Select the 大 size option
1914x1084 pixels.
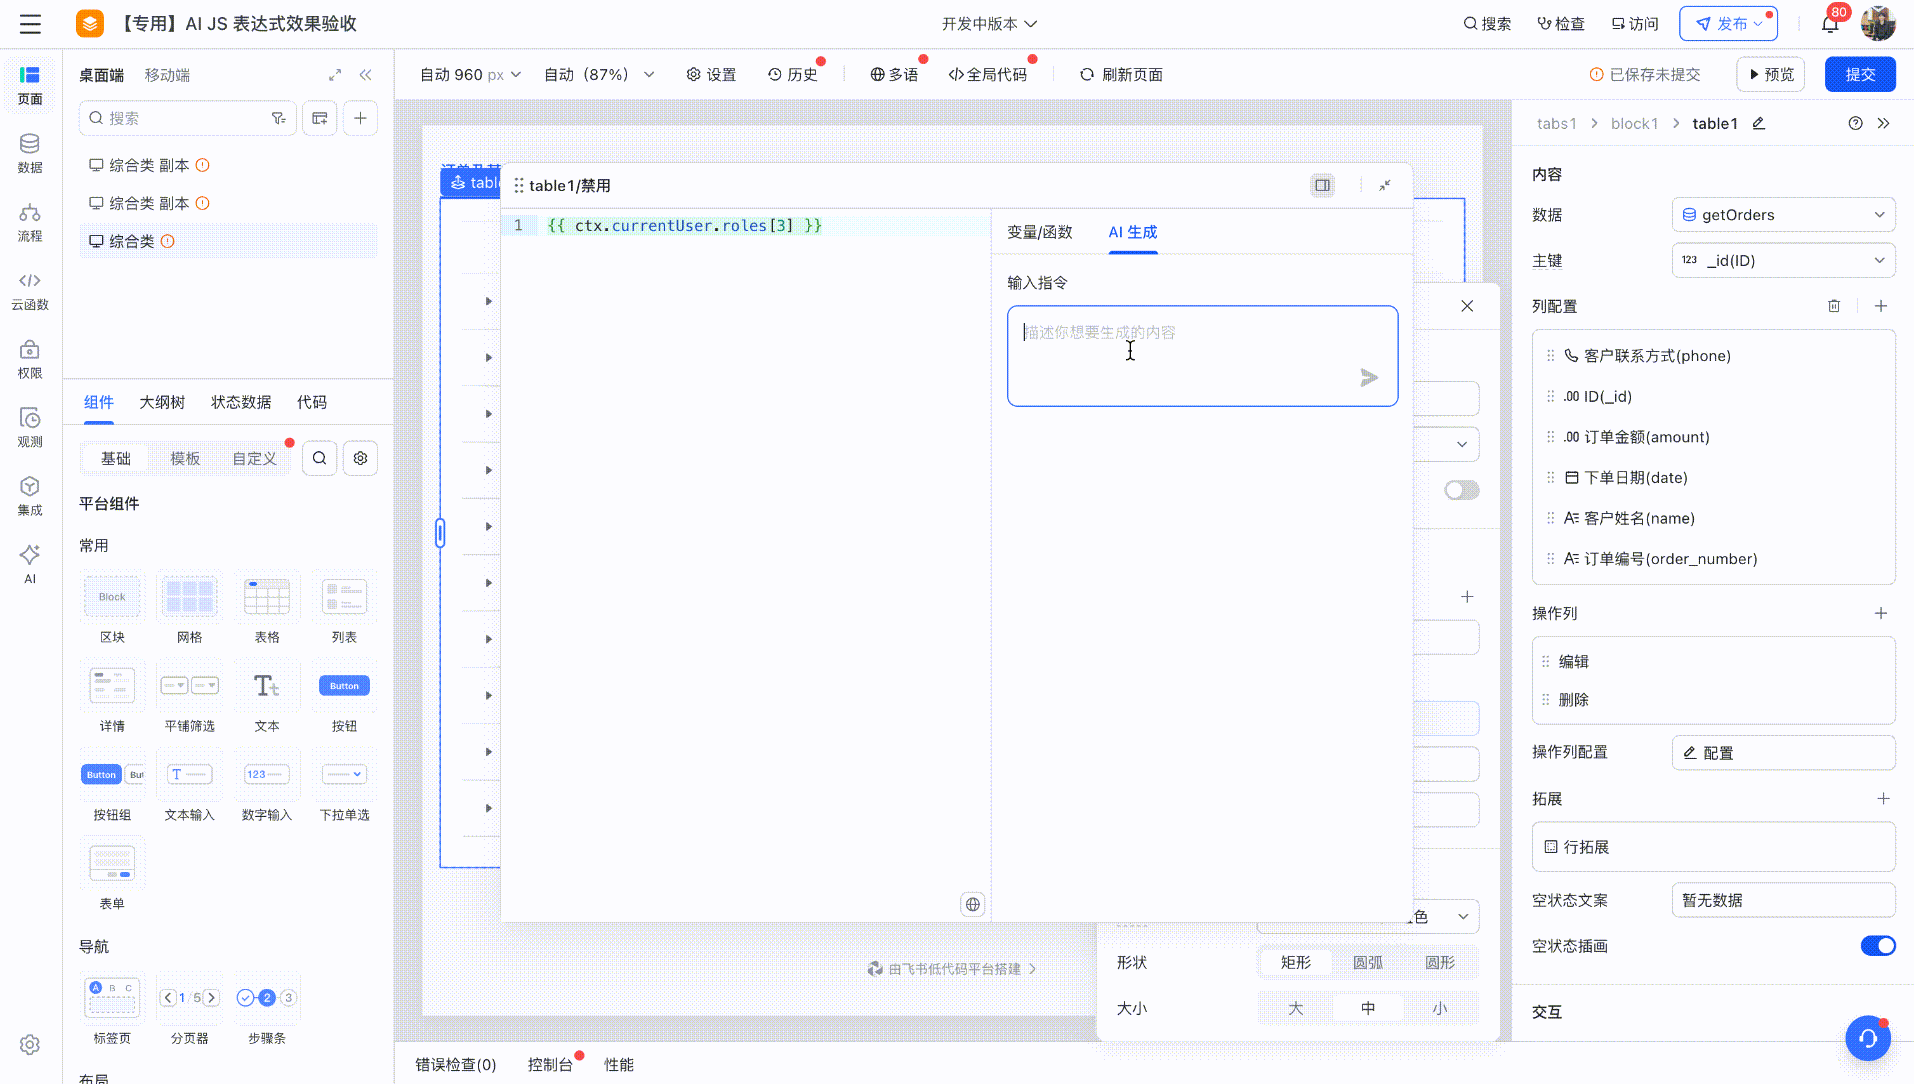click(1296, 1008)
